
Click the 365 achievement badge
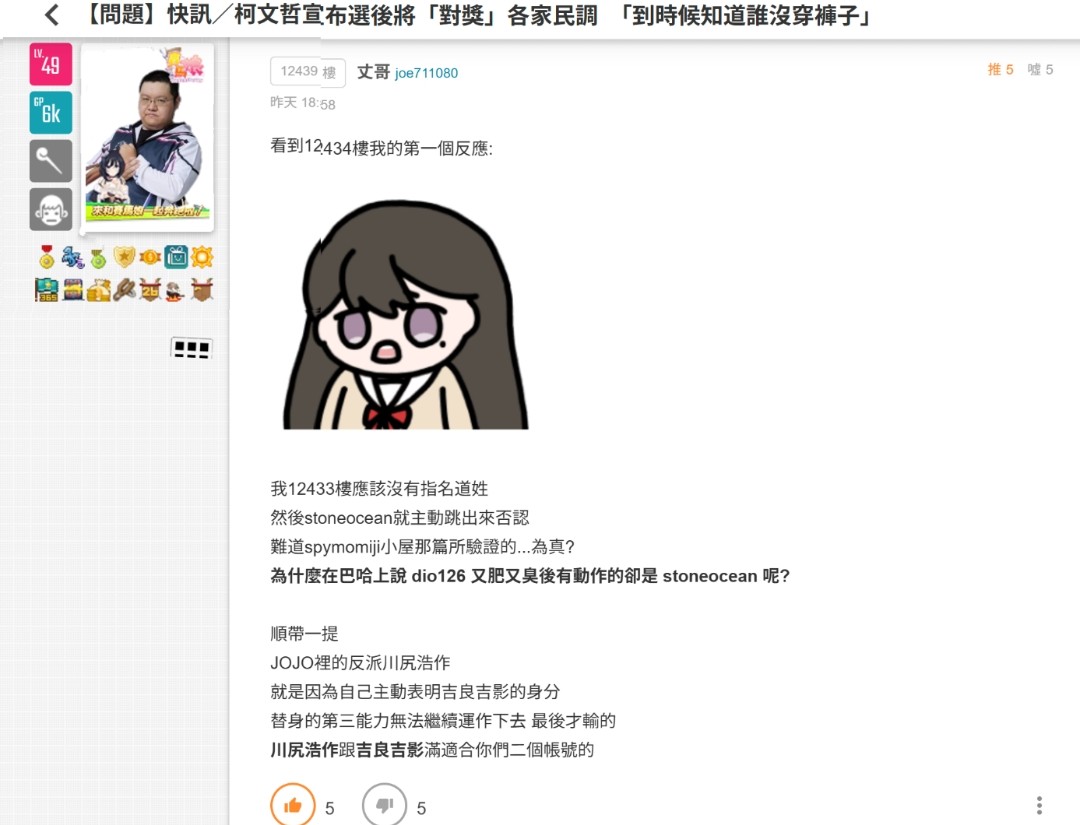46,290
